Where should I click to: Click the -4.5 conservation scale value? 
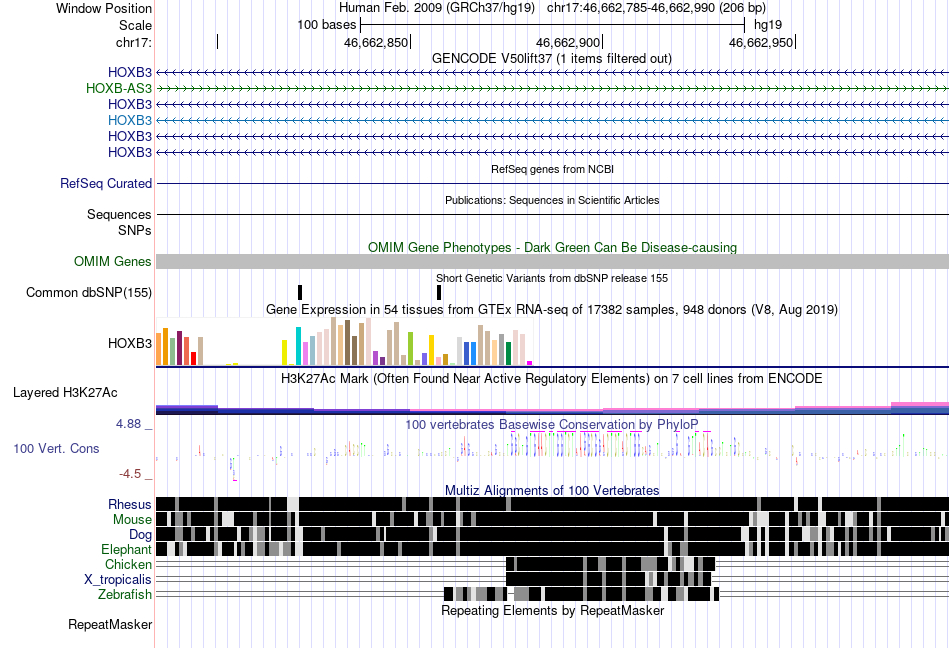coord(130,474)
